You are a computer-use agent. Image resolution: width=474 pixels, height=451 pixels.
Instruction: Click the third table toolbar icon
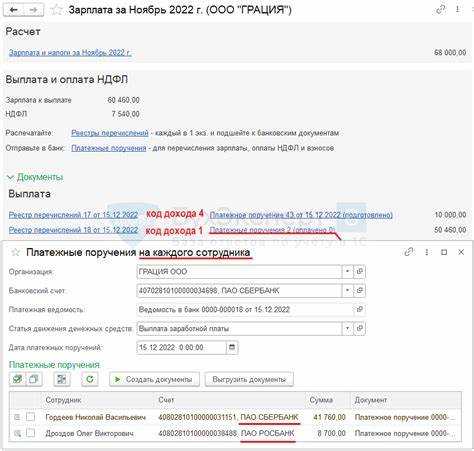(62, 379)
